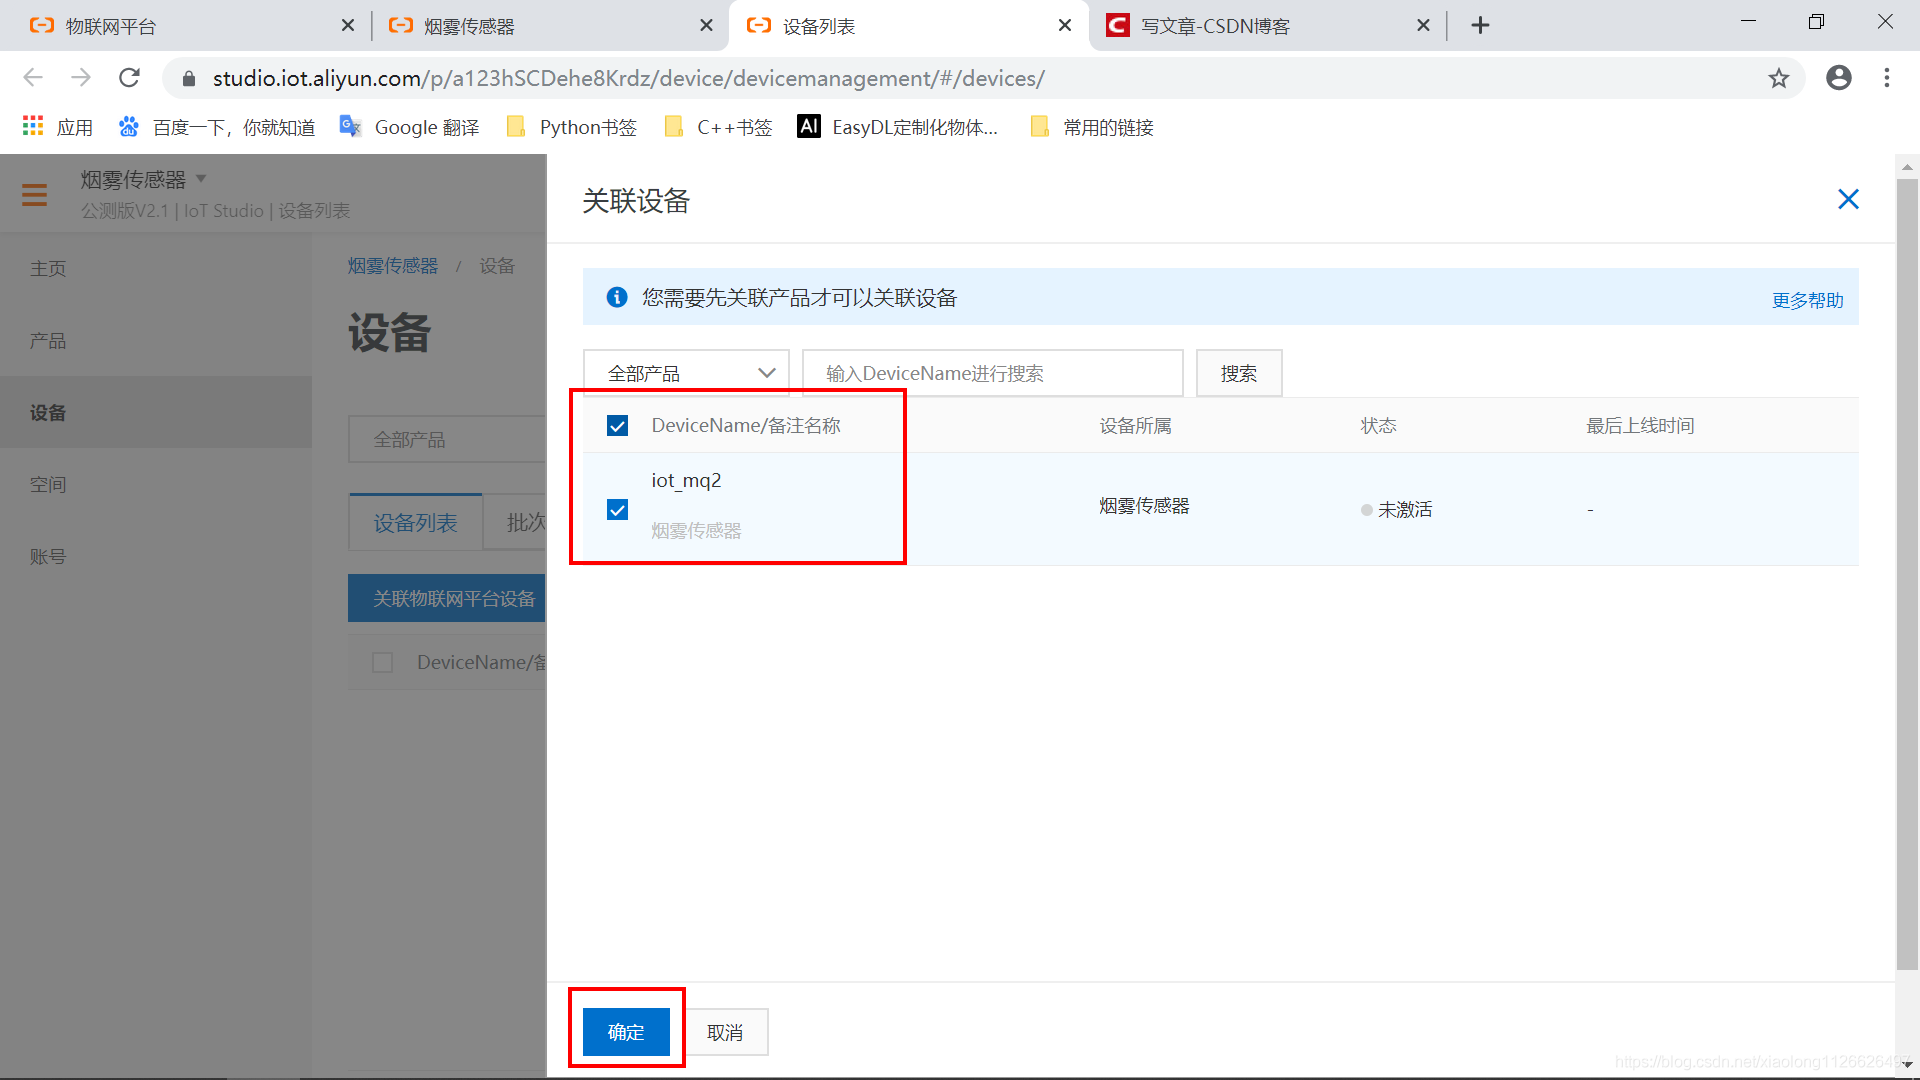The width and height of the screenshot is (1920, 1080).
Task: Tick the DeviceName checkbox in the background list
Action: click(382, 662)
